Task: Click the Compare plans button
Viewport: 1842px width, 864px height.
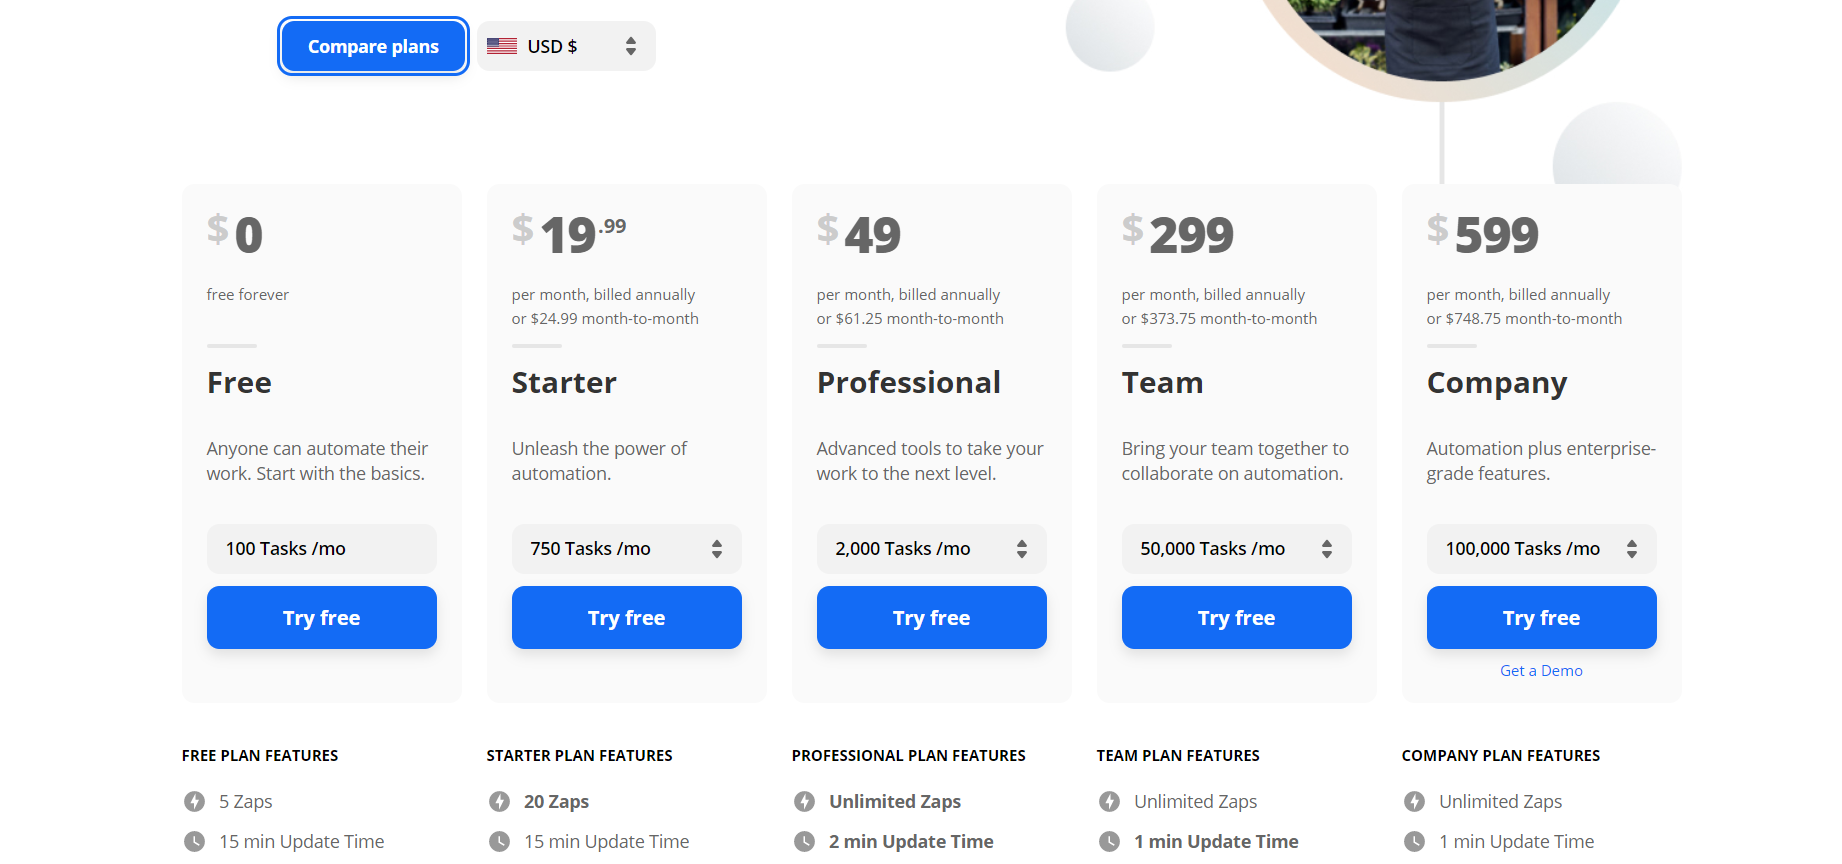Action: tap(373, 46)
